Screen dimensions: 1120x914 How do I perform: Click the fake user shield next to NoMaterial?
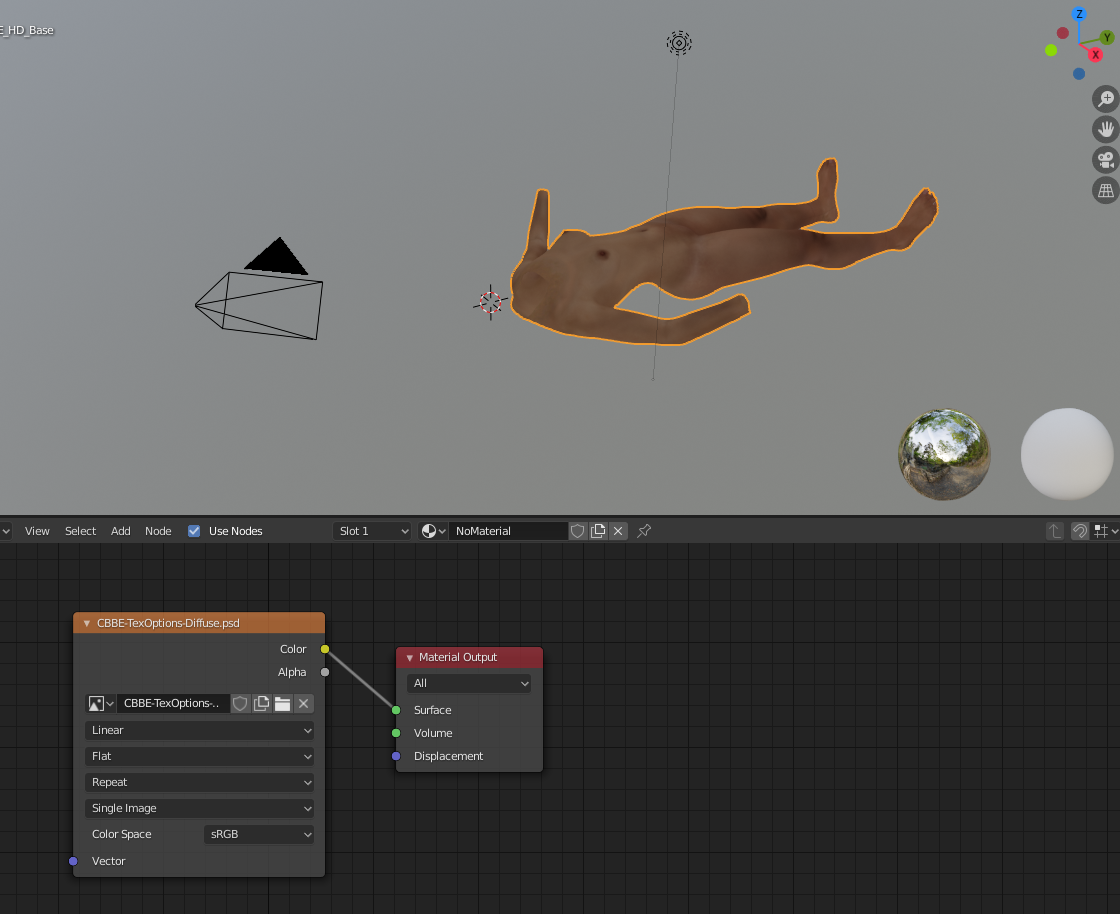coord(578,531)
